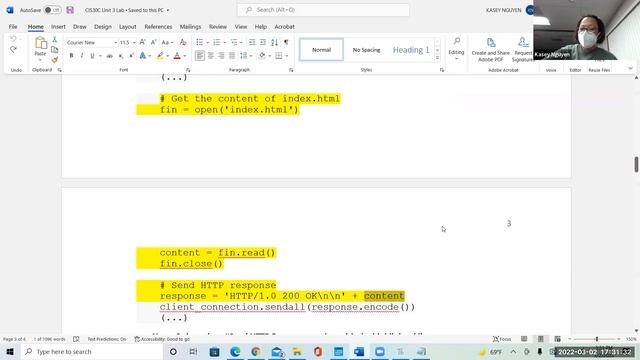Click Accessibility: Good to go status
Viewport: 640px width, 360px height.
(162, 339)
